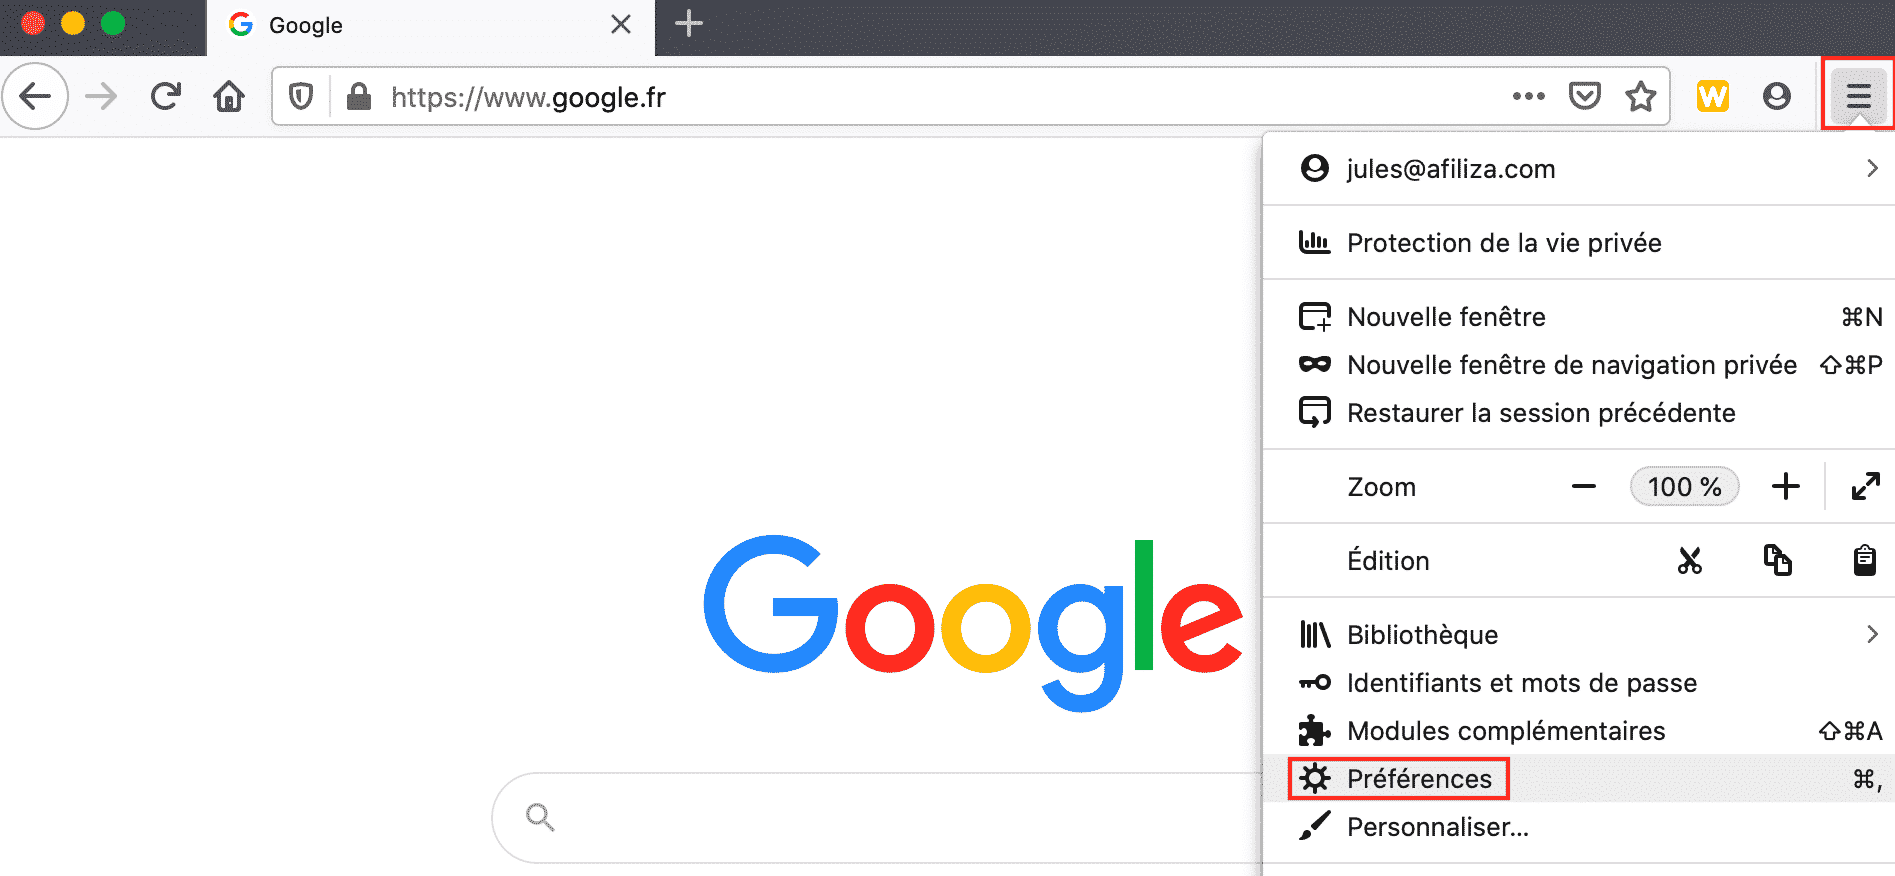The image size is (1895, 876).
Task: Toggle full screen mode in Zoom row
Action: click(1865, 487)
